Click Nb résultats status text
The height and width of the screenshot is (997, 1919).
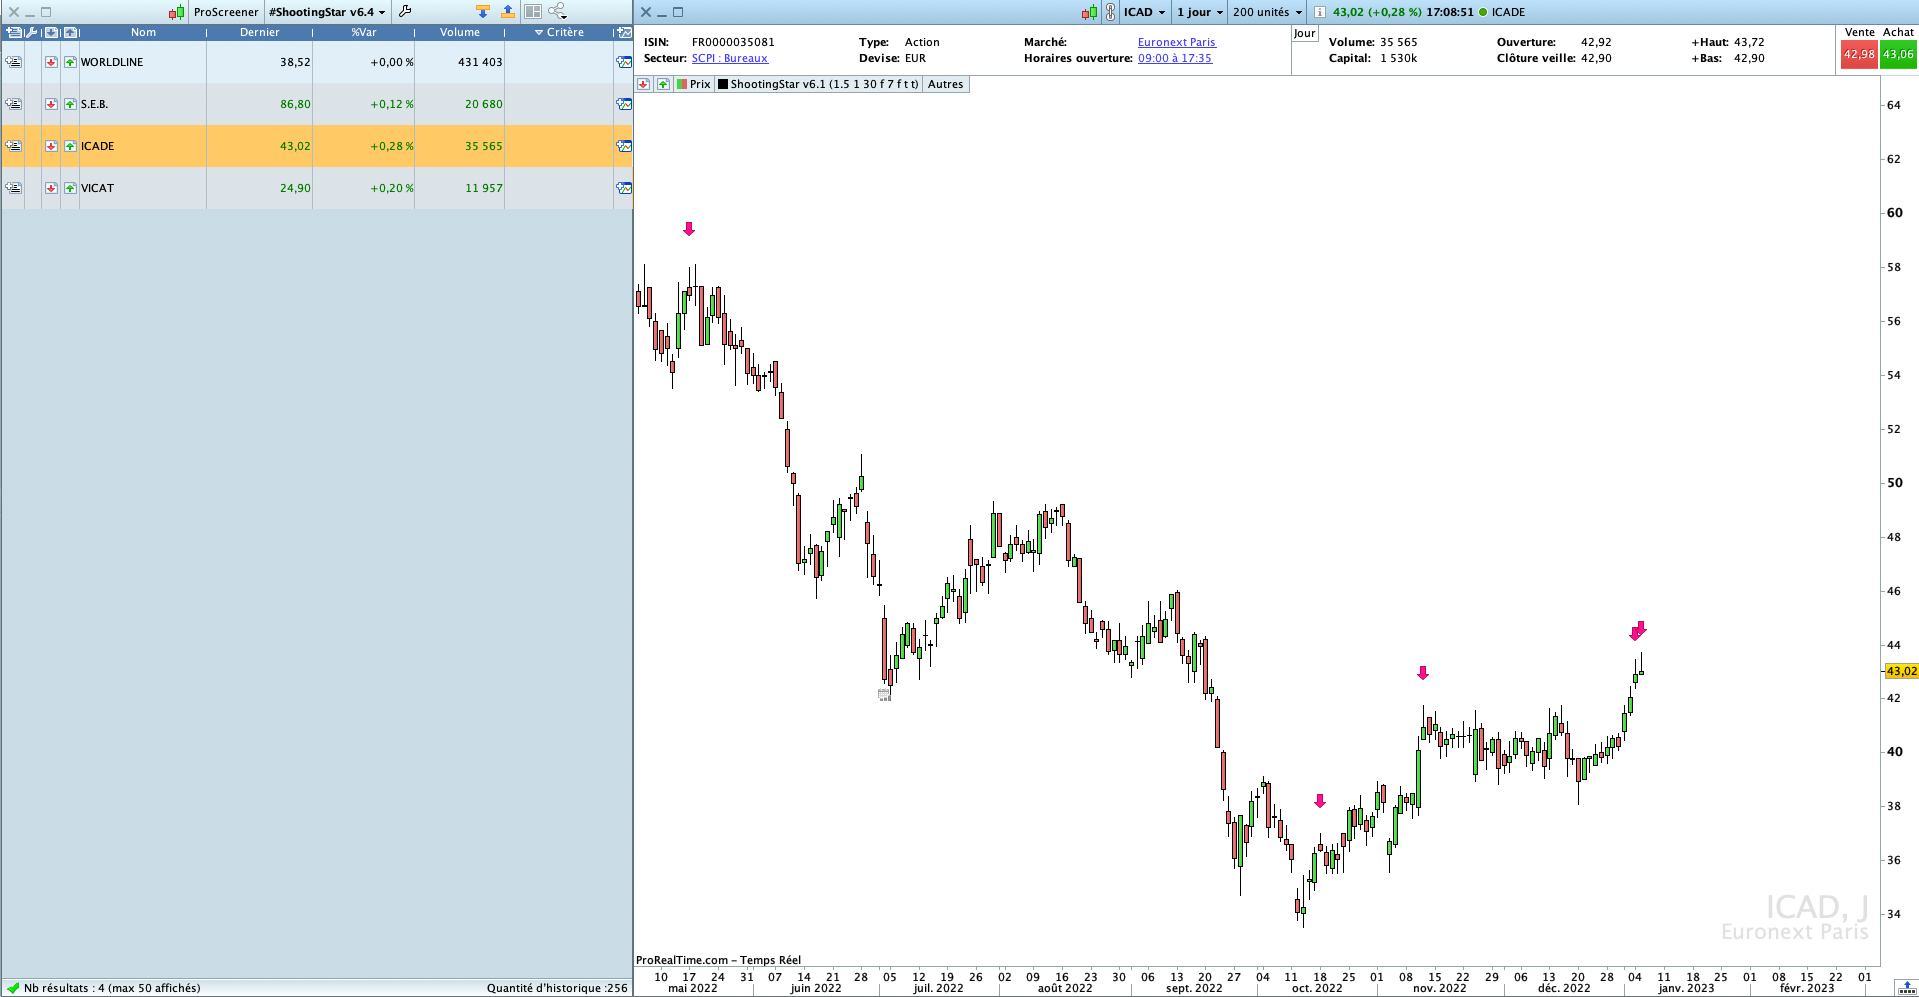pyautogui.click(x=112, y=988)
